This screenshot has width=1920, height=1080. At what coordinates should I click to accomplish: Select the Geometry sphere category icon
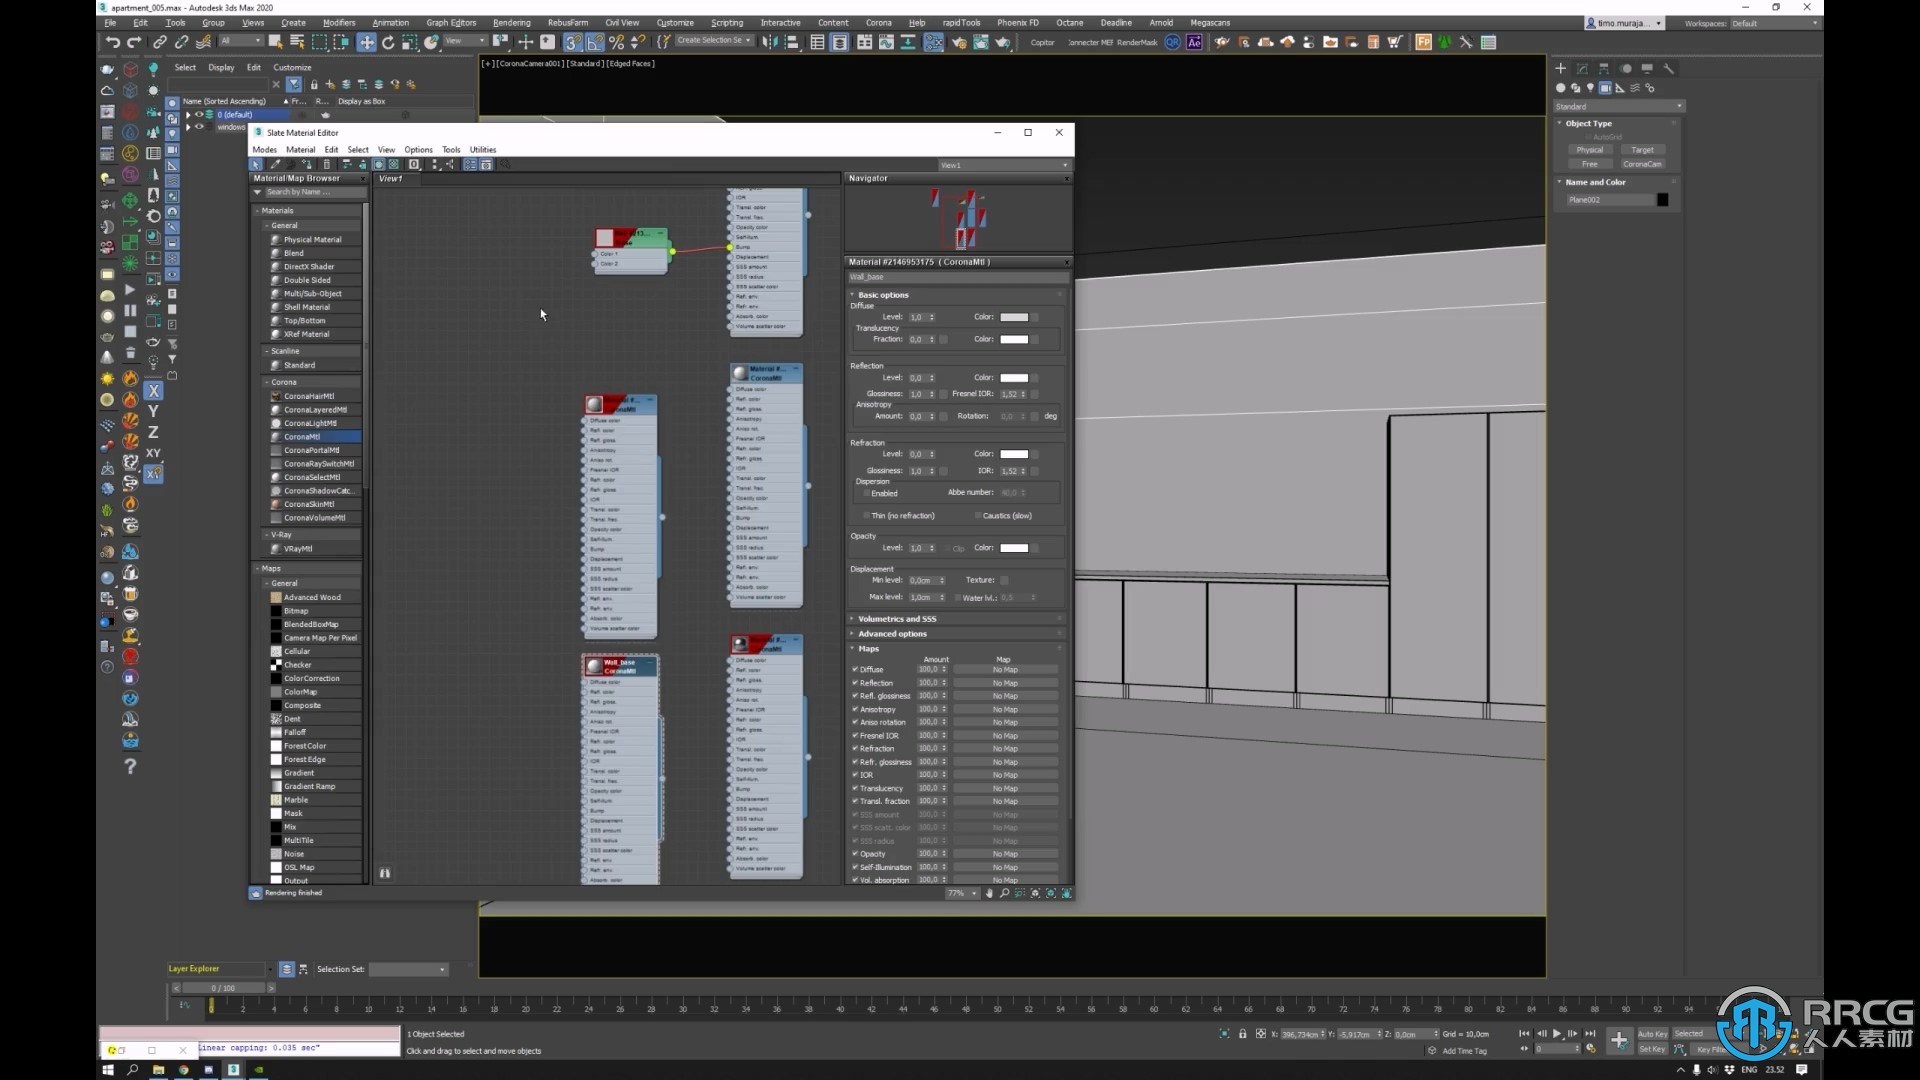tap(1560, 88)
